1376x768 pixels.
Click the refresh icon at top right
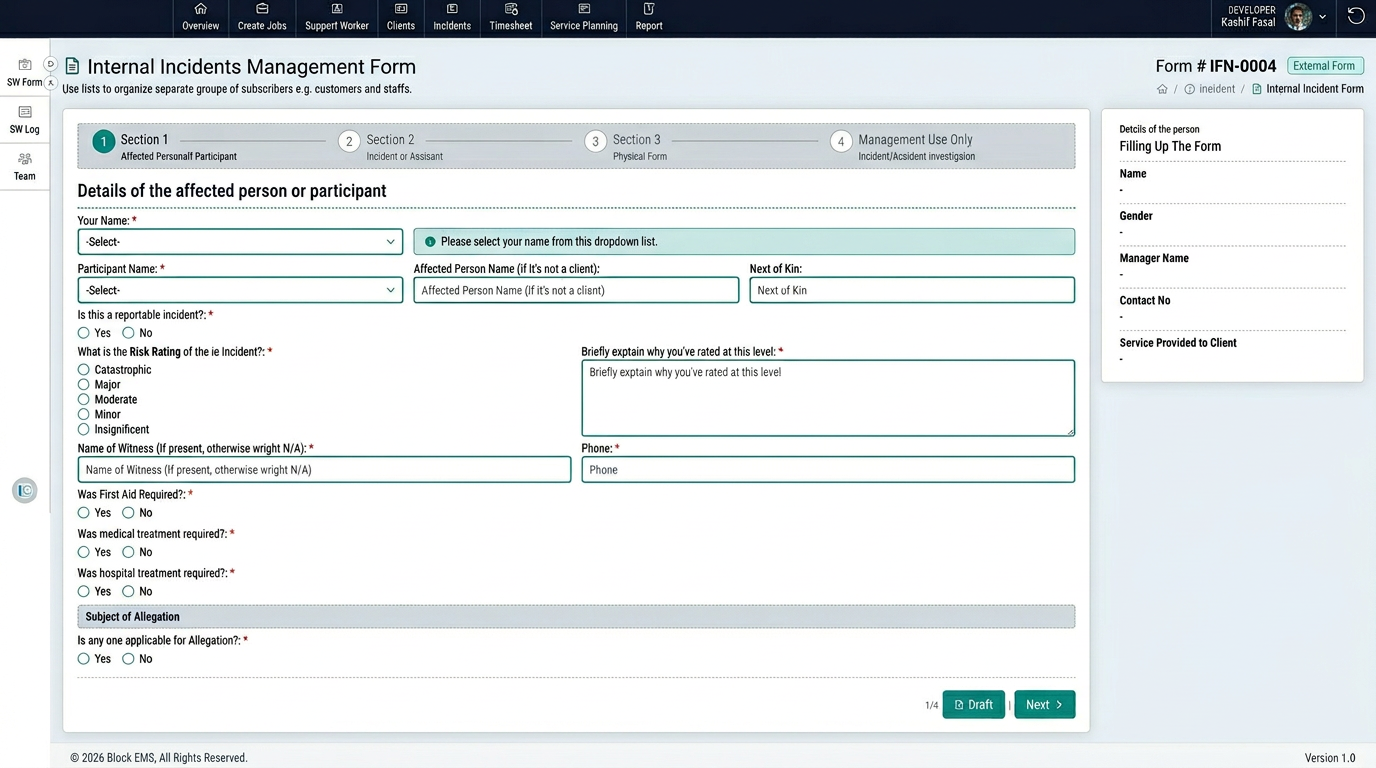point(1355,16)
